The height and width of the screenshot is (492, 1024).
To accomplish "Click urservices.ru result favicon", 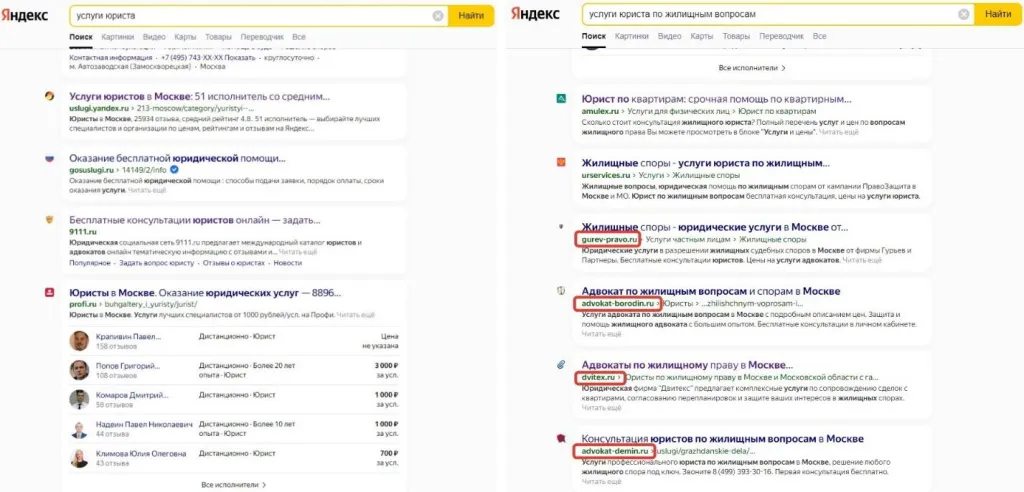I will tap(561, 162).
